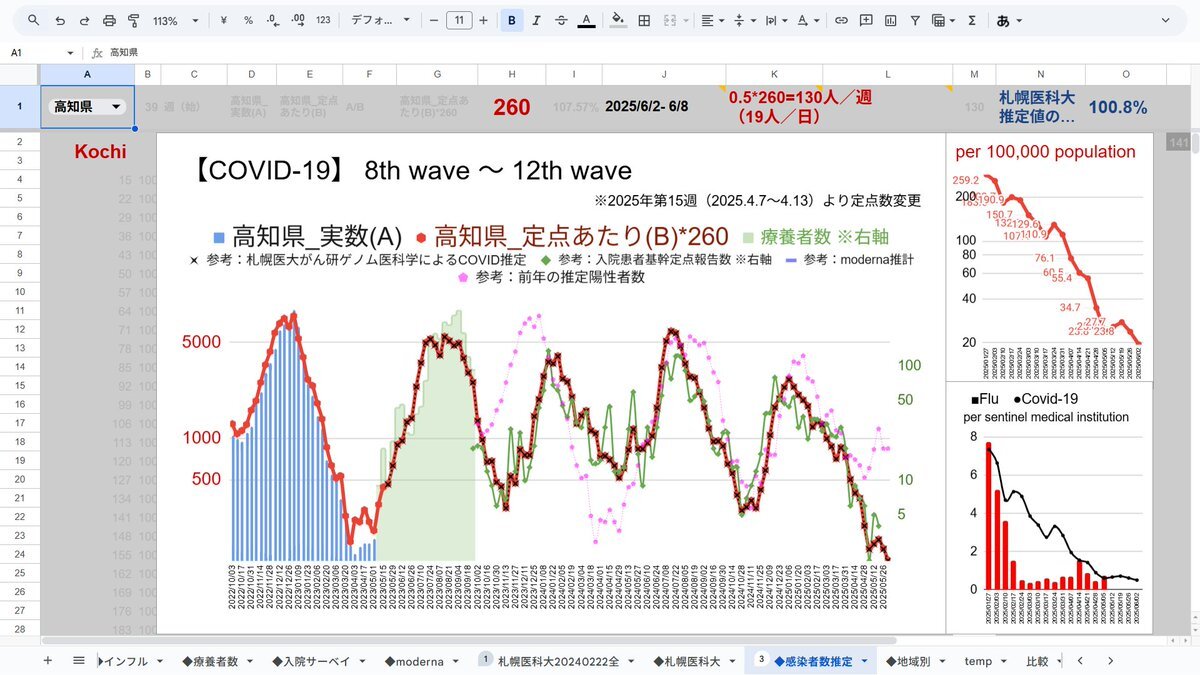Redo the last action
The image size is (1200, 675).
pos(84,20)
